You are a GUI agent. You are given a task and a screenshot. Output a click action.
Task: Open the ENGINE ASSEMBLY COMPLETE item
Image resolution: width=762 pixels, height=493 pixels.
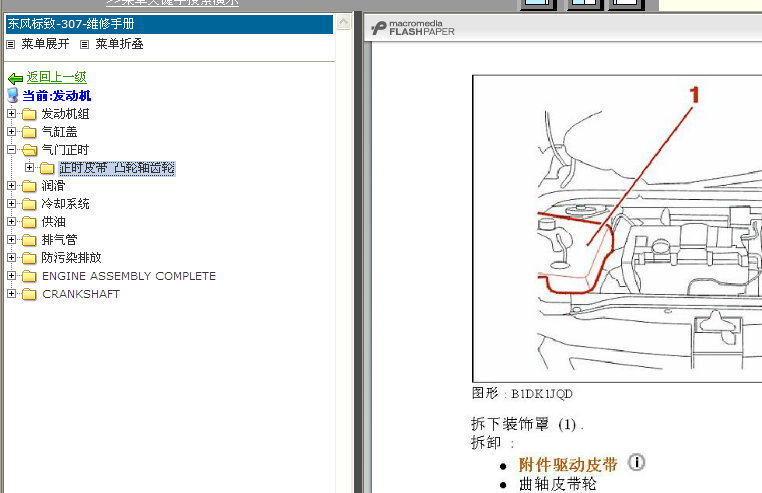[129, 276]
